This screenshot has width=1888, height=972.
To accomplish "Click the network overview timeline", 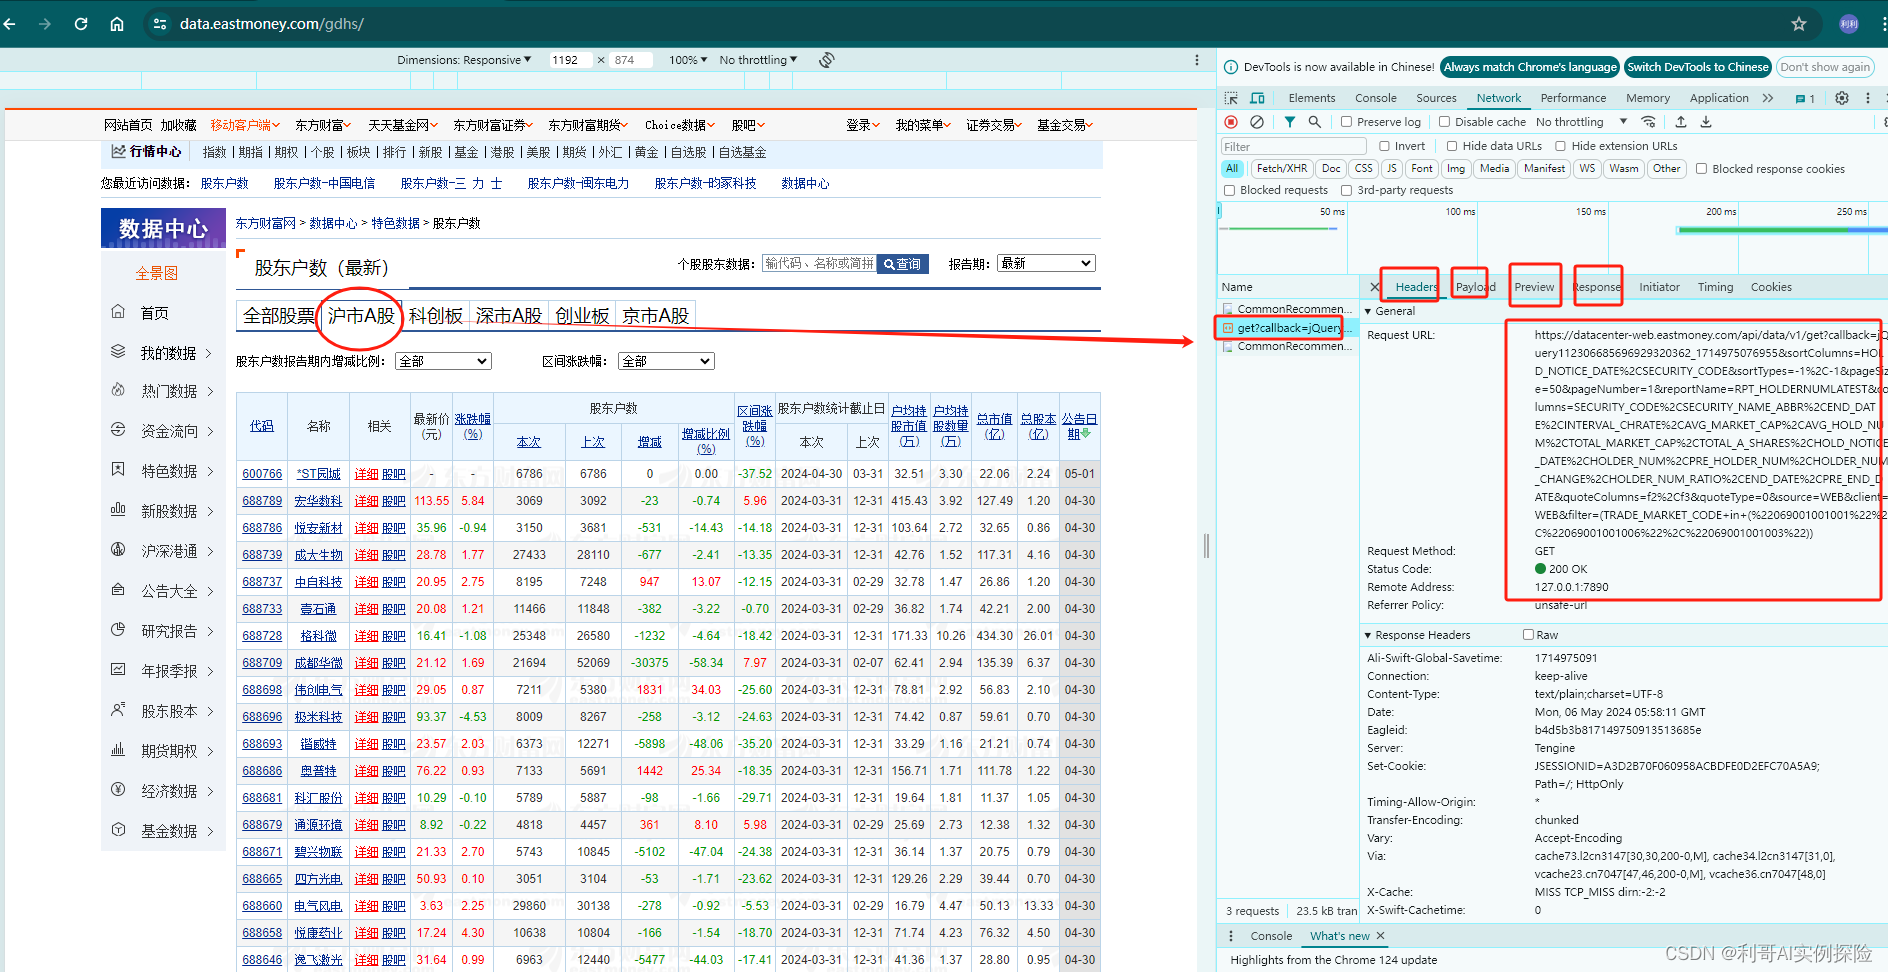I will tap(1552, 238).
